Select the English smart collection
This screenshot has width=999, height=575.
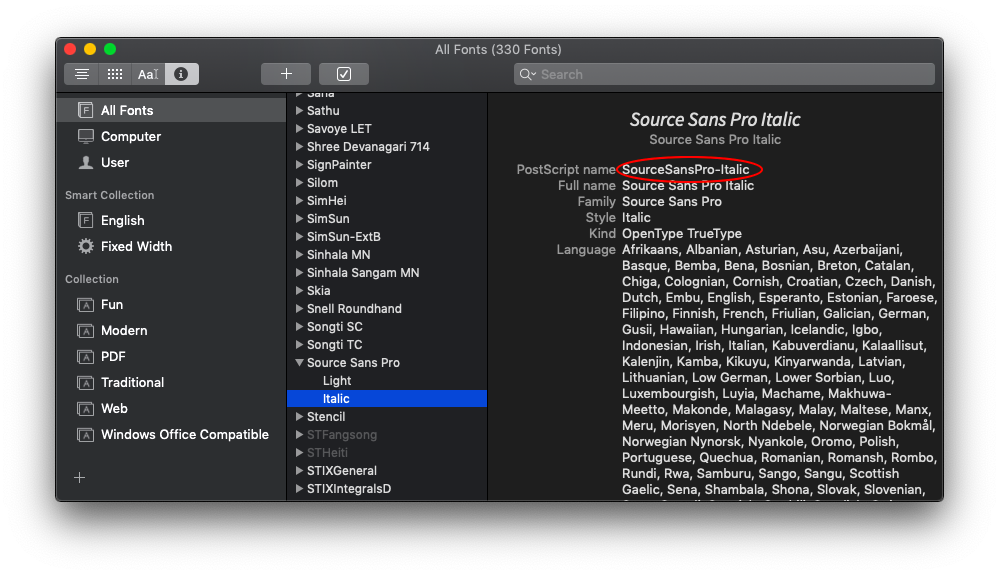pyautogui.click(x=122, y=220)
